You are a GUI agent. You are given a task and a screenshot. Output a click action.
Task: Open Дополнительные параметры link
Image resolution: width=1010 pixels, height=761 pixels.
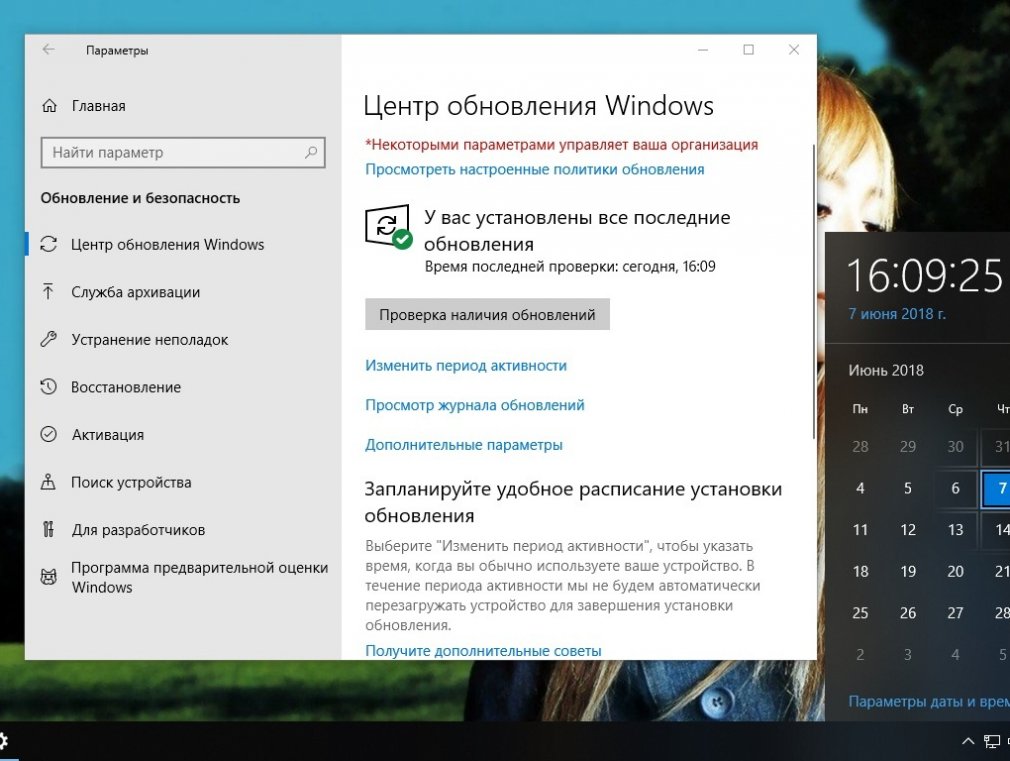pos(464,445)
